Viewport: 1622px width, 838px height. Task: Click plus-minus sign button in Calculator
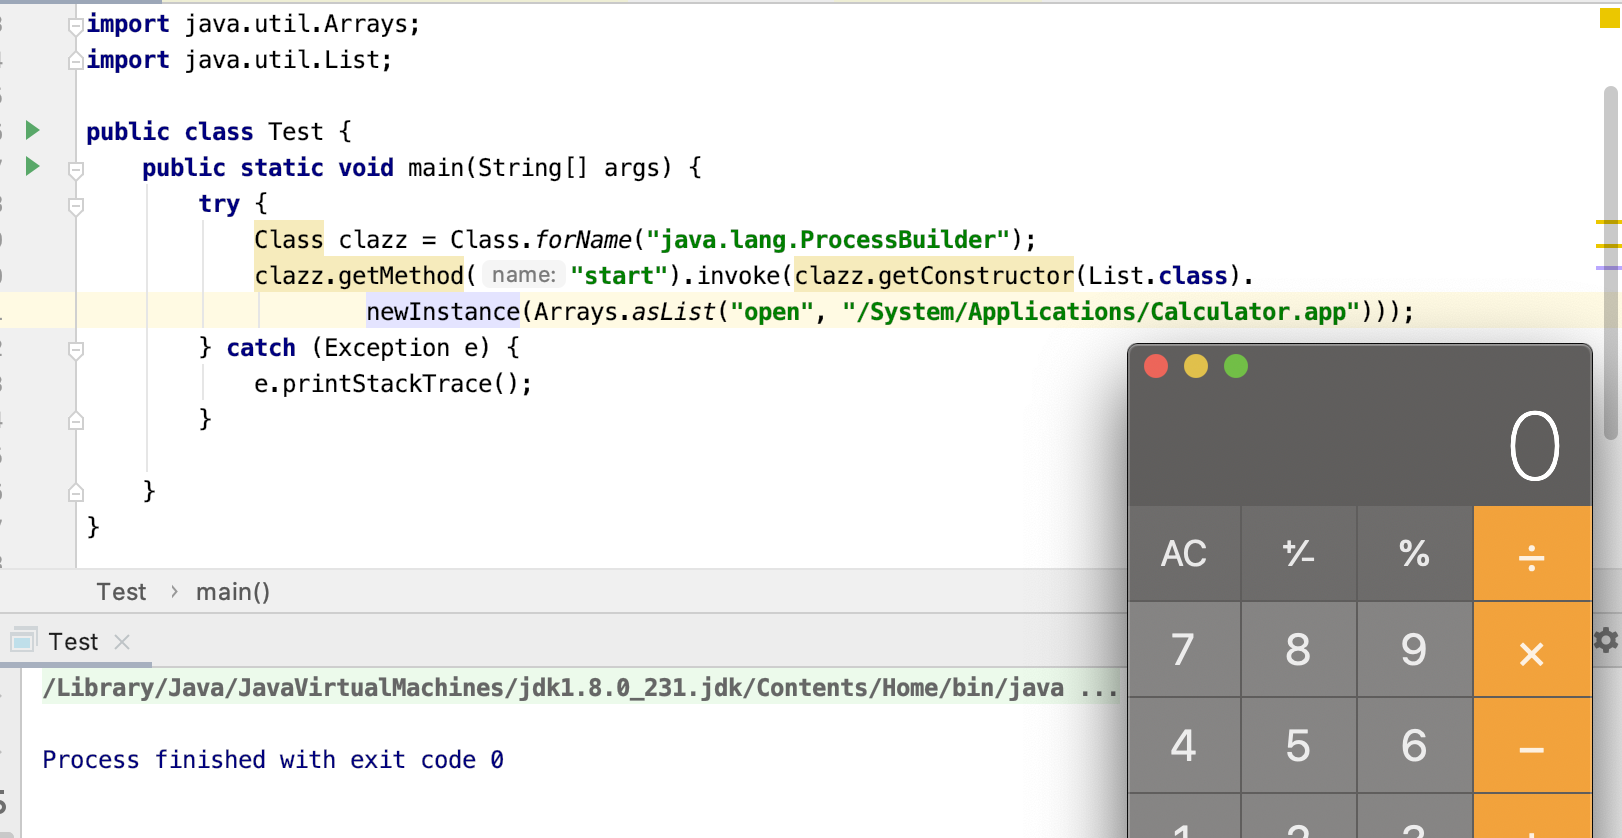1298,553
